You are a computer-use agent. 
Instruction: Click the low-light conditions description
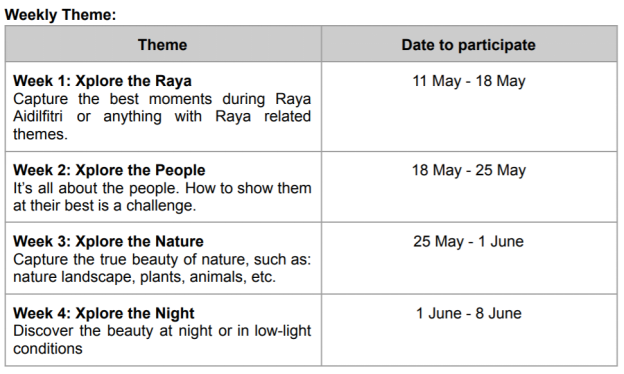[x=162, y=339]
